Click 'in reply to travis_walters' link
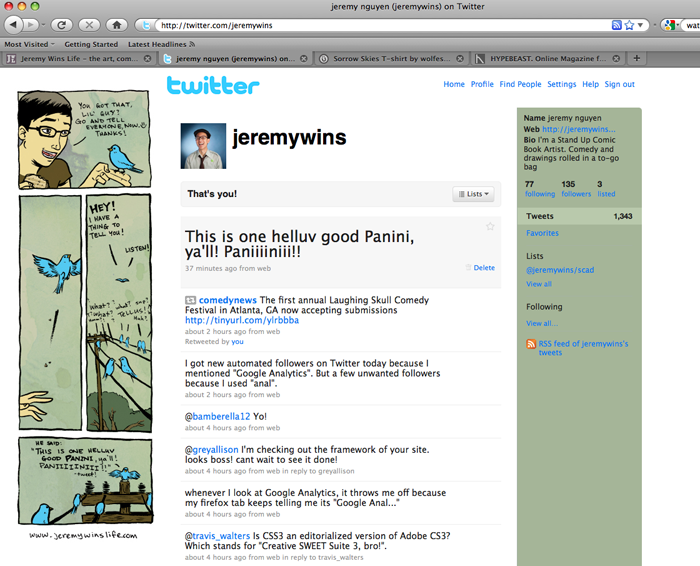This screenshot has width=700, height=566. [x=323, y=557]
